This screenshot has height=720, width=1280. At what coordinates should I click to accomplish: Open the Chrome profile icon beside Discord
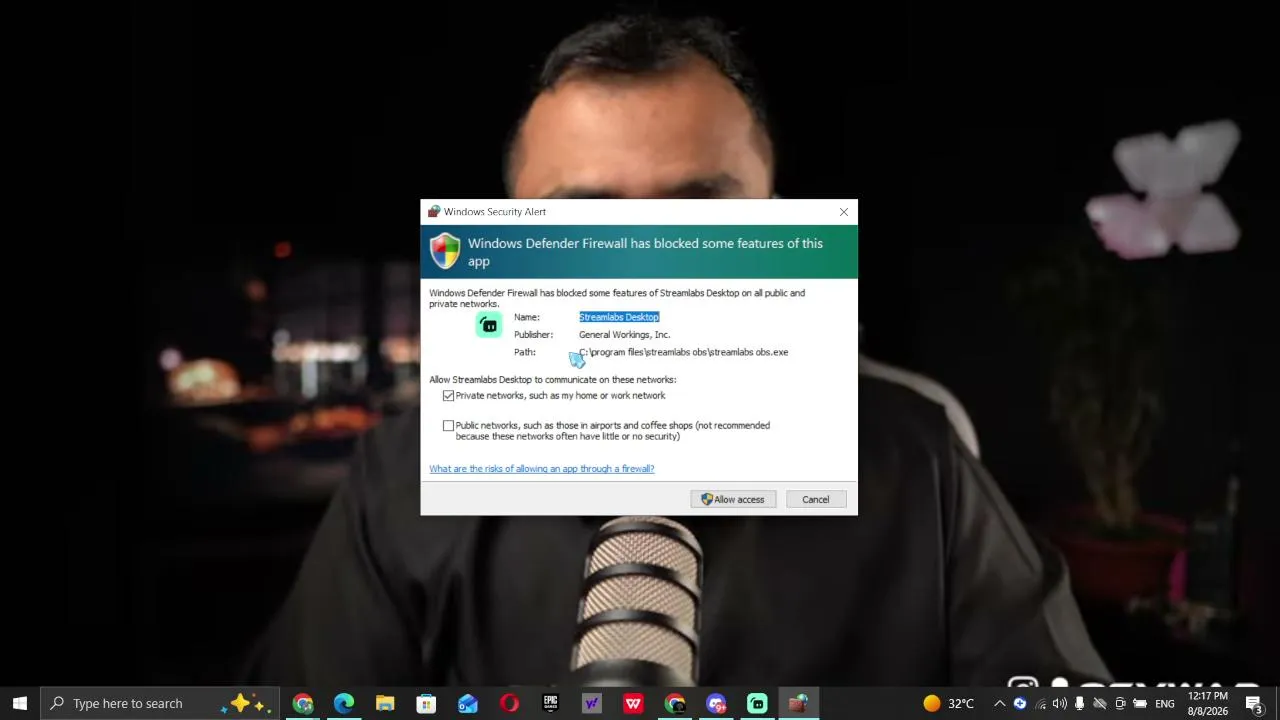click(x=675, y=703)
